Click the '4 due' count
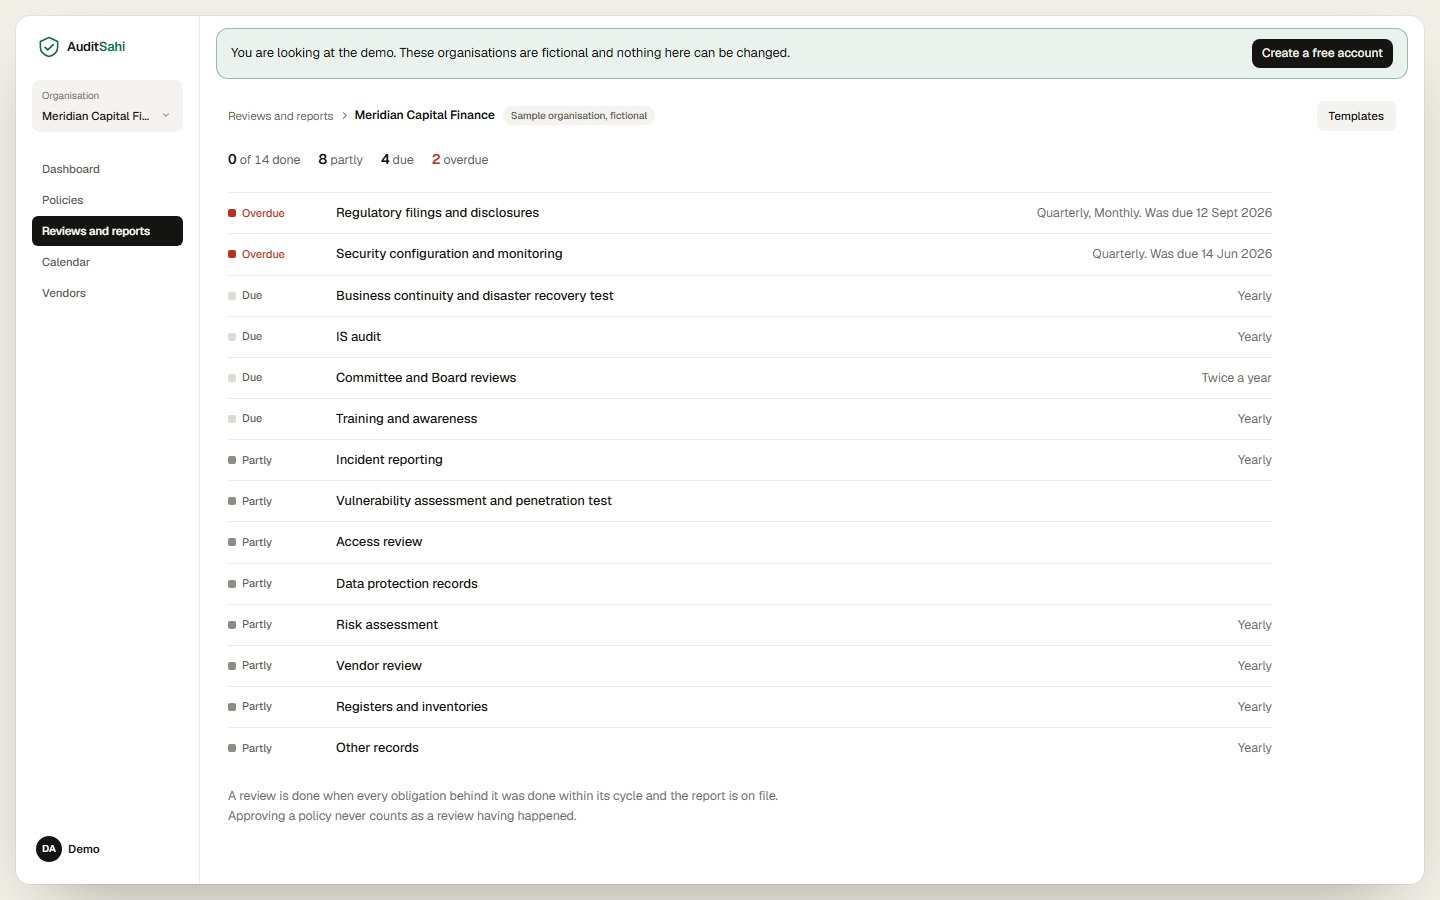Viewport: 1440px width, 900px height. click(x=397, y=160)
